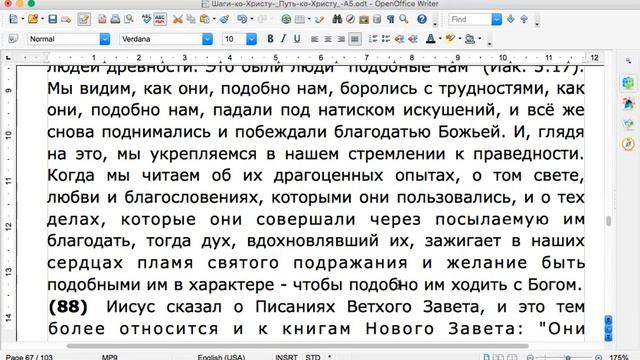Show Draw functions
Image resolution: width=640 pixels, height=360 pixels.
point(320,19)
